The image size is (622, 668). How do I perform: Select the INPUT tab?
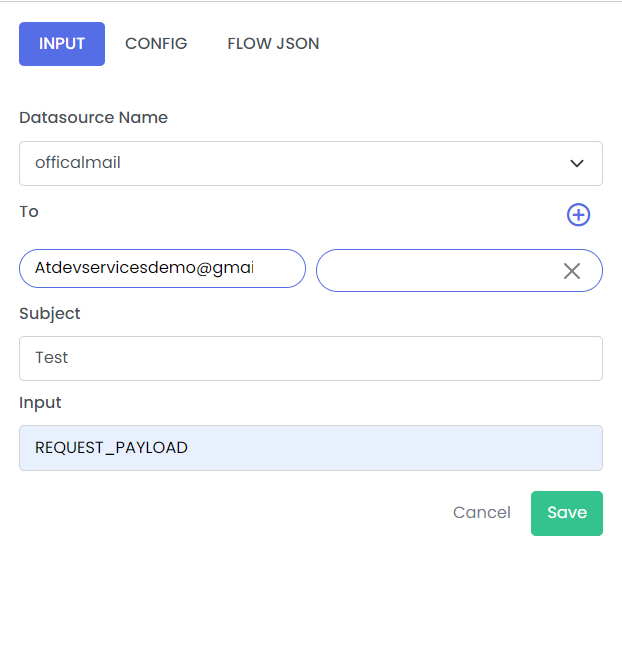point(62,44)
